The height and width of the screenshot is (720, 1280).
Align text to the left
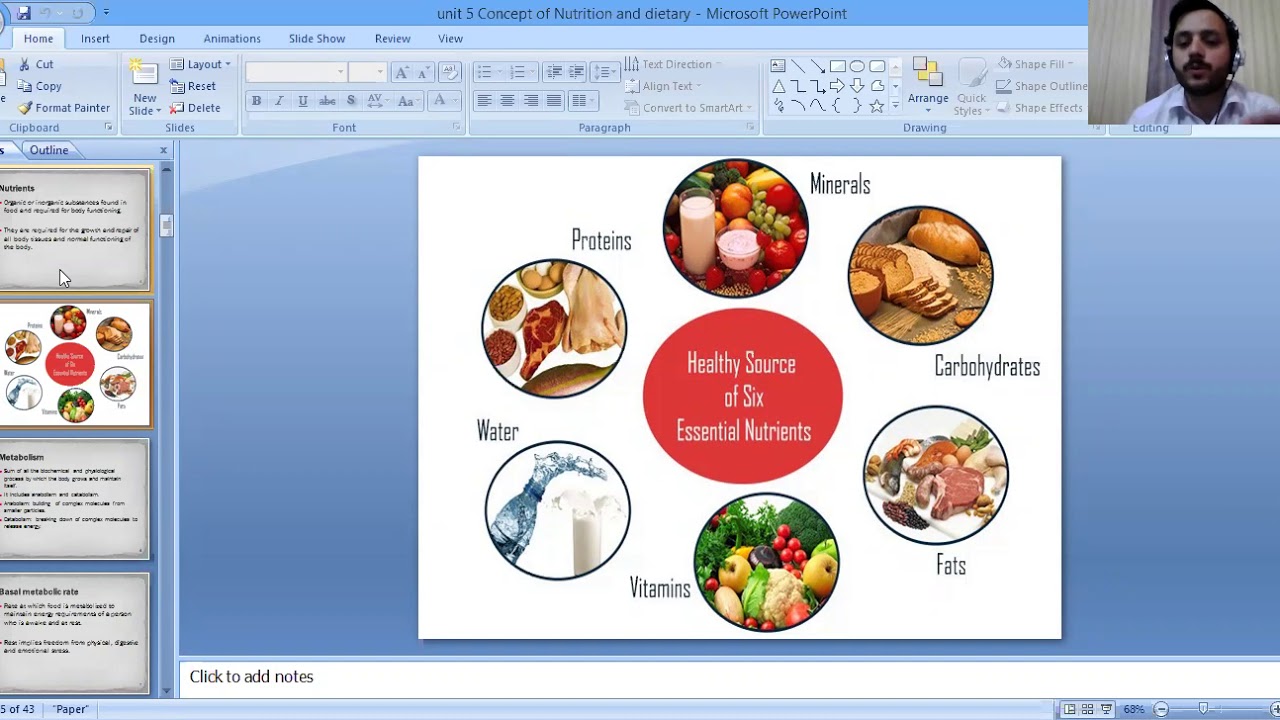(484, 101)
